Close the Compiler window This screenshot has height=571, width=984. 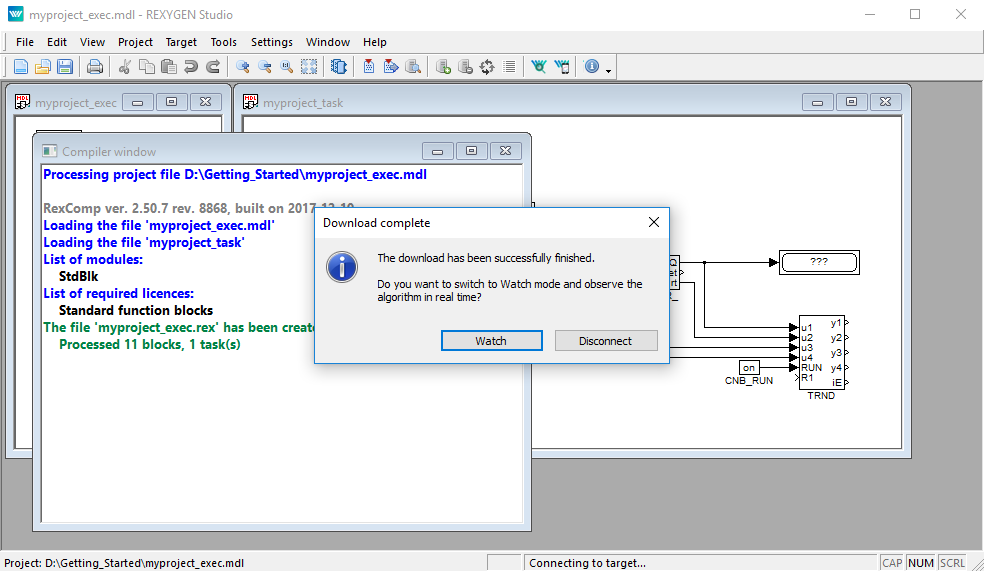[506, 151]
